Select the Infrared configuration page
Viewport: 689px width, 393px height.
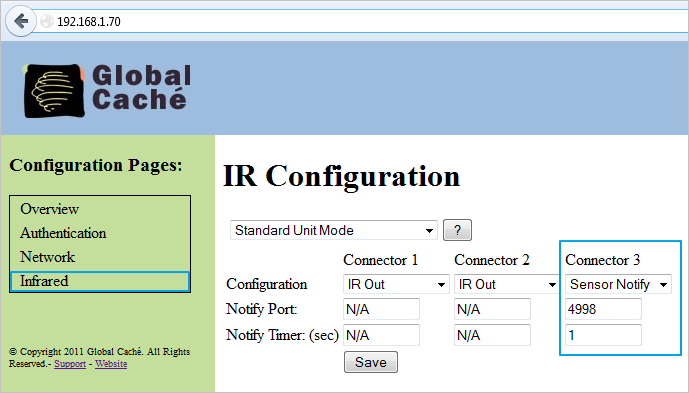(100, 281)
